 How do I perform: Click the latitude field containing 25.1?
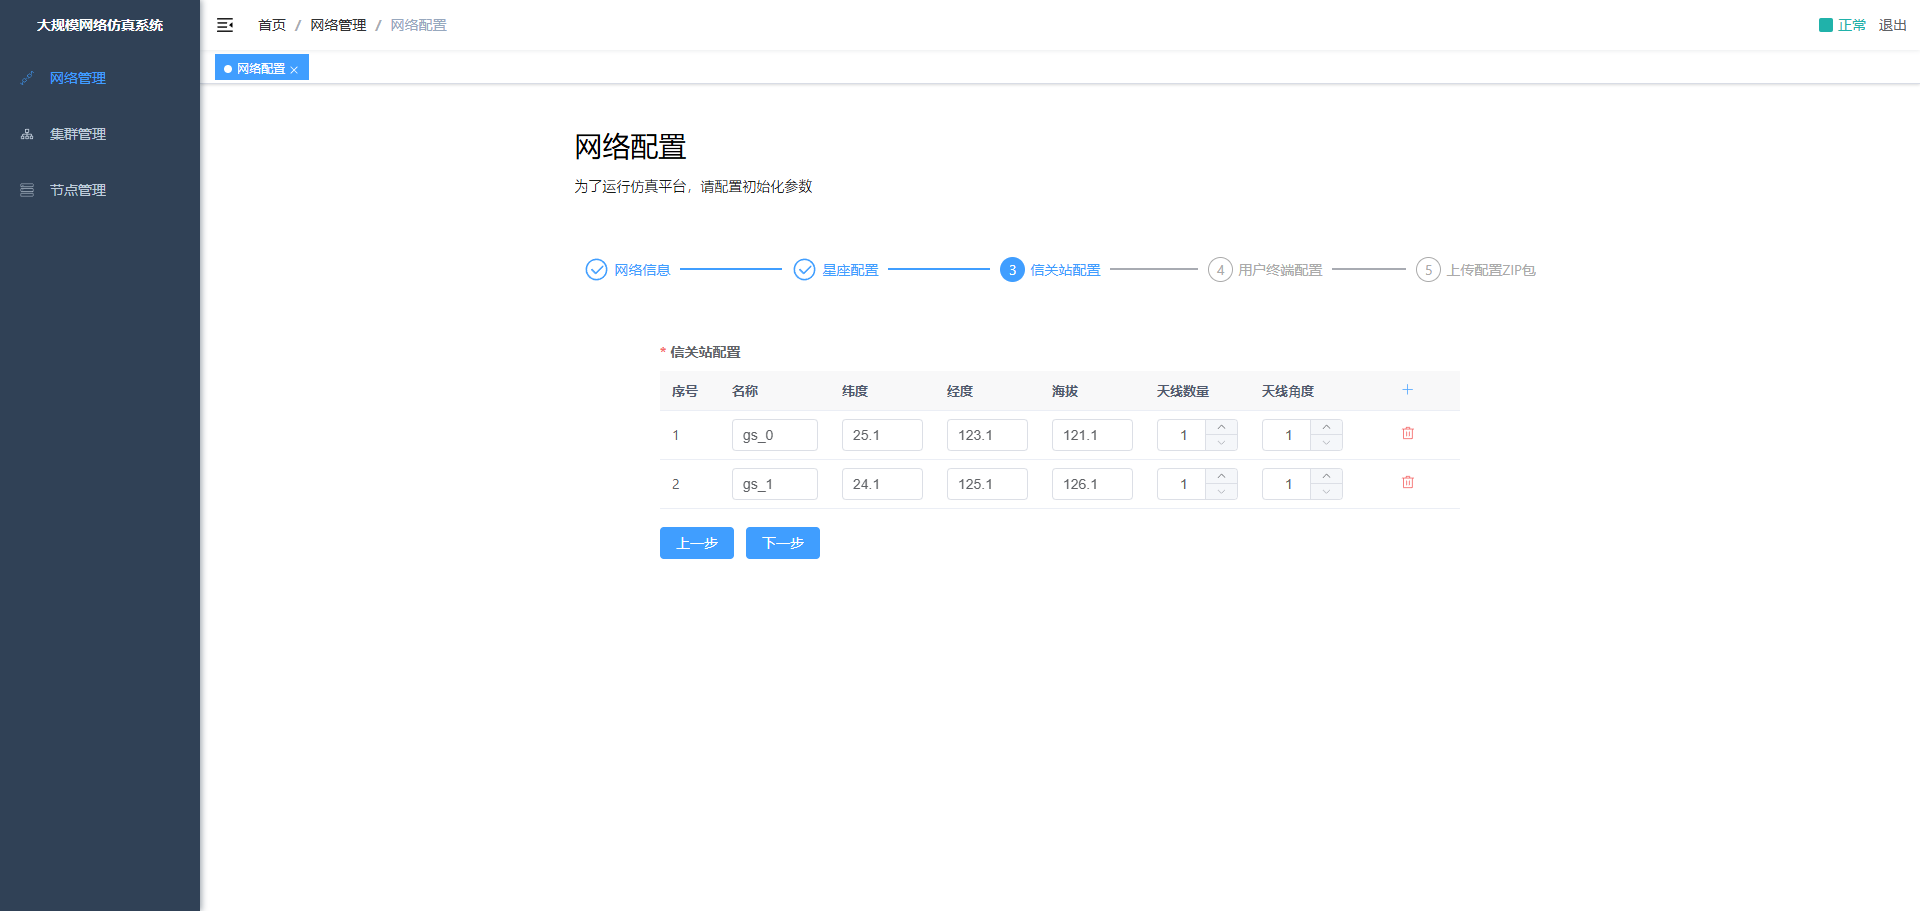pyautogui.click(x=881, y=435)
